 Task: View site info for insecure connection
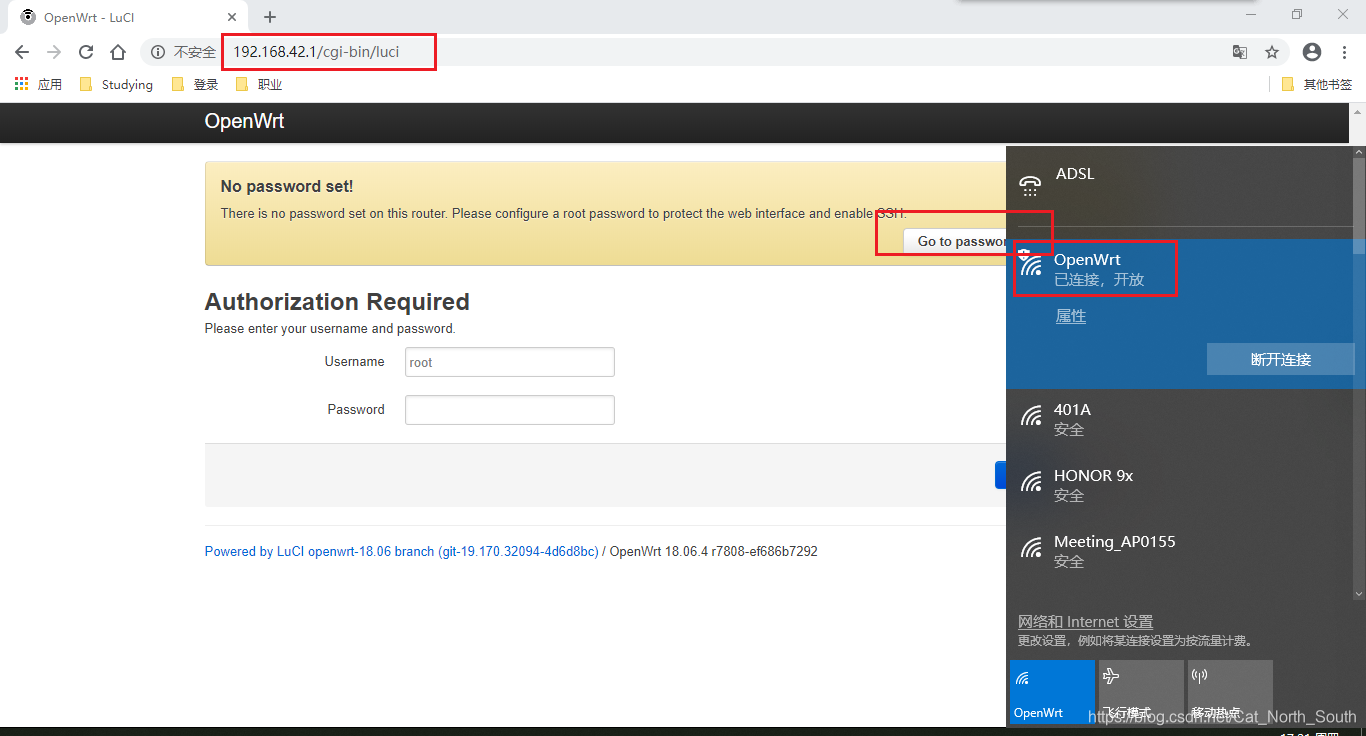184,52
